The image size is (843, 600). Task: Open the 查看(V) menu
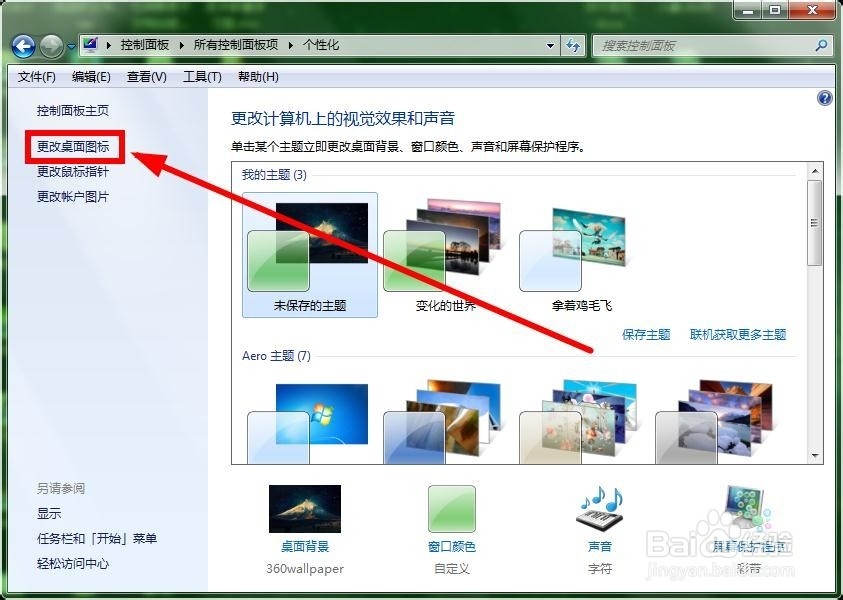click(x=145, y=77)
